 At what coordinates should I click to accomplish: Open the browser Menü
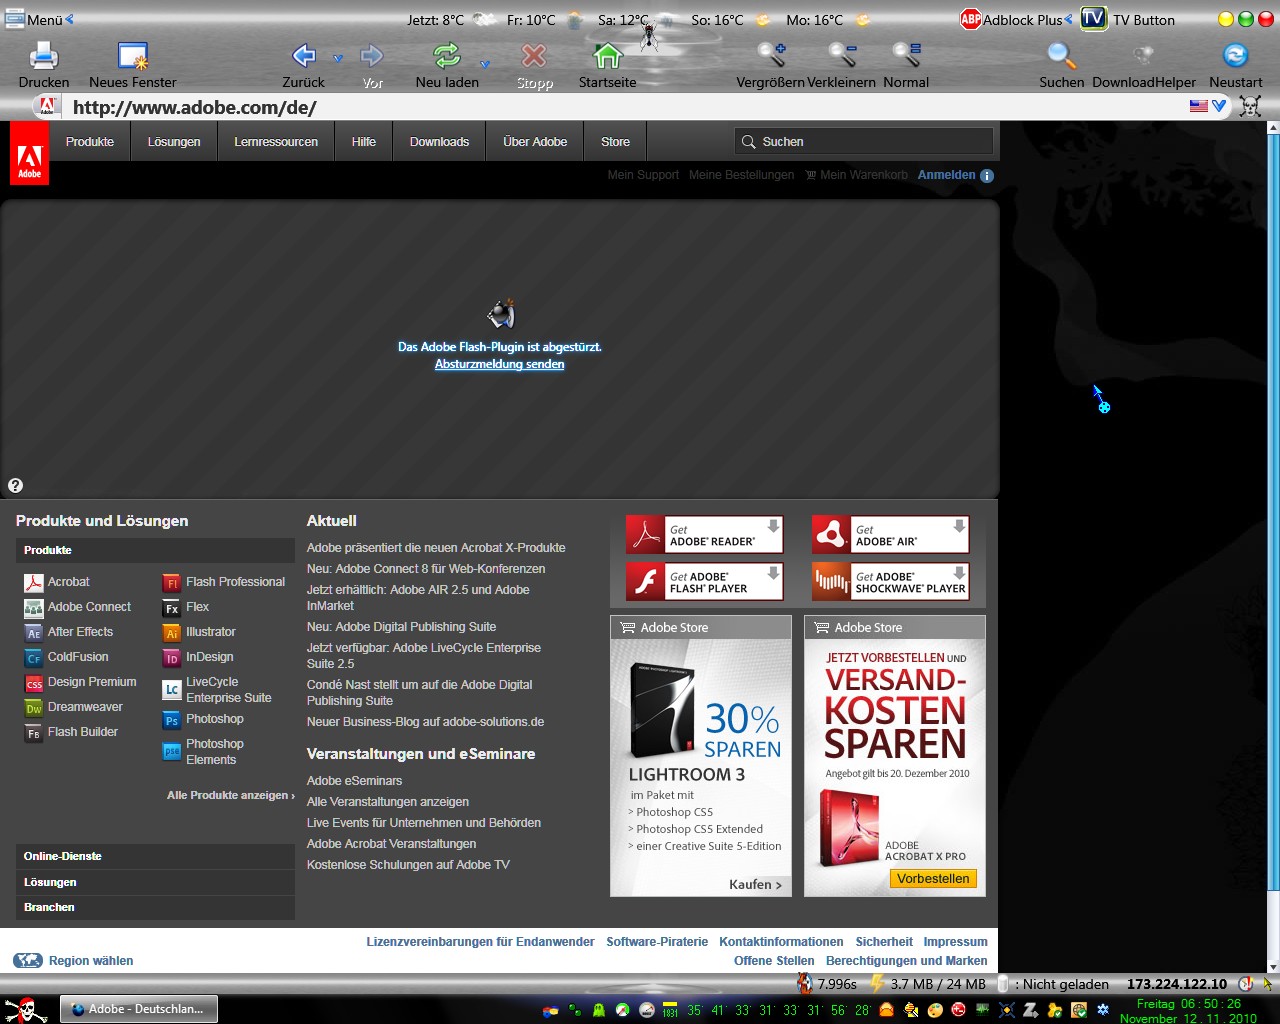[38, 19]
